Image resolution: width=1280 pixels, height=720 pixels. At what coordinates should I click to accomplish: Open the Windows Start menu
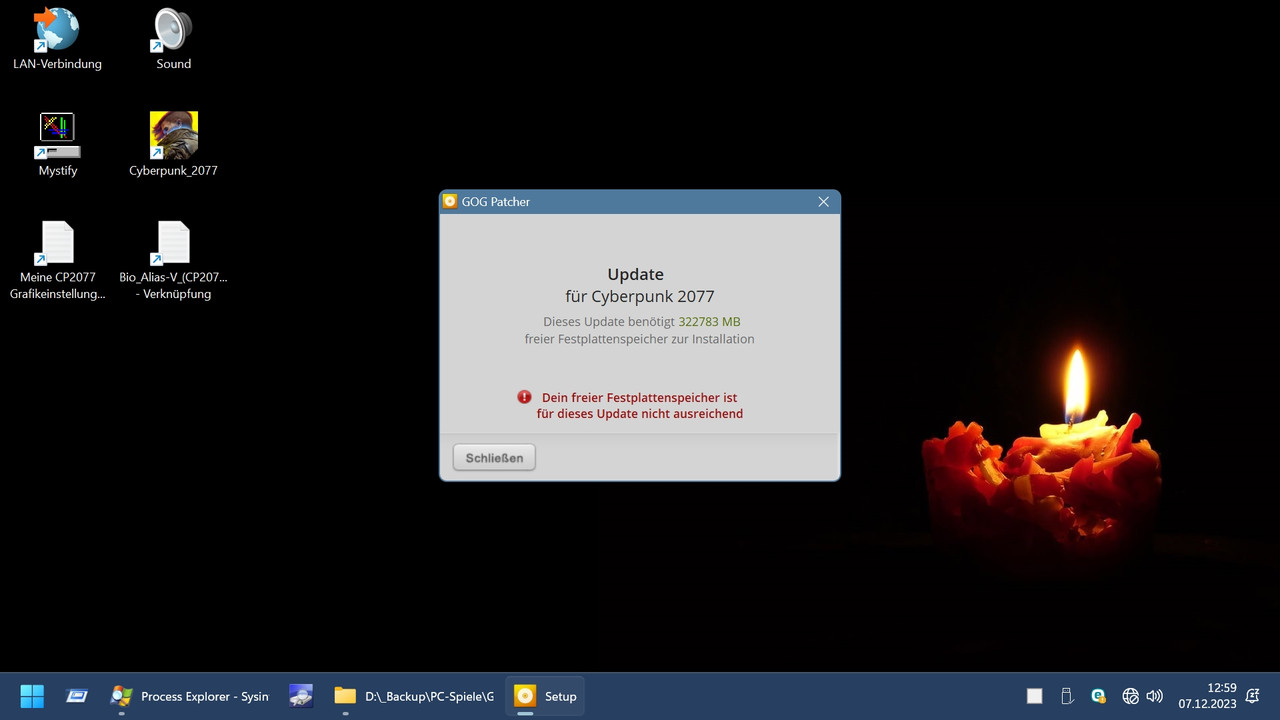[32, 696]
